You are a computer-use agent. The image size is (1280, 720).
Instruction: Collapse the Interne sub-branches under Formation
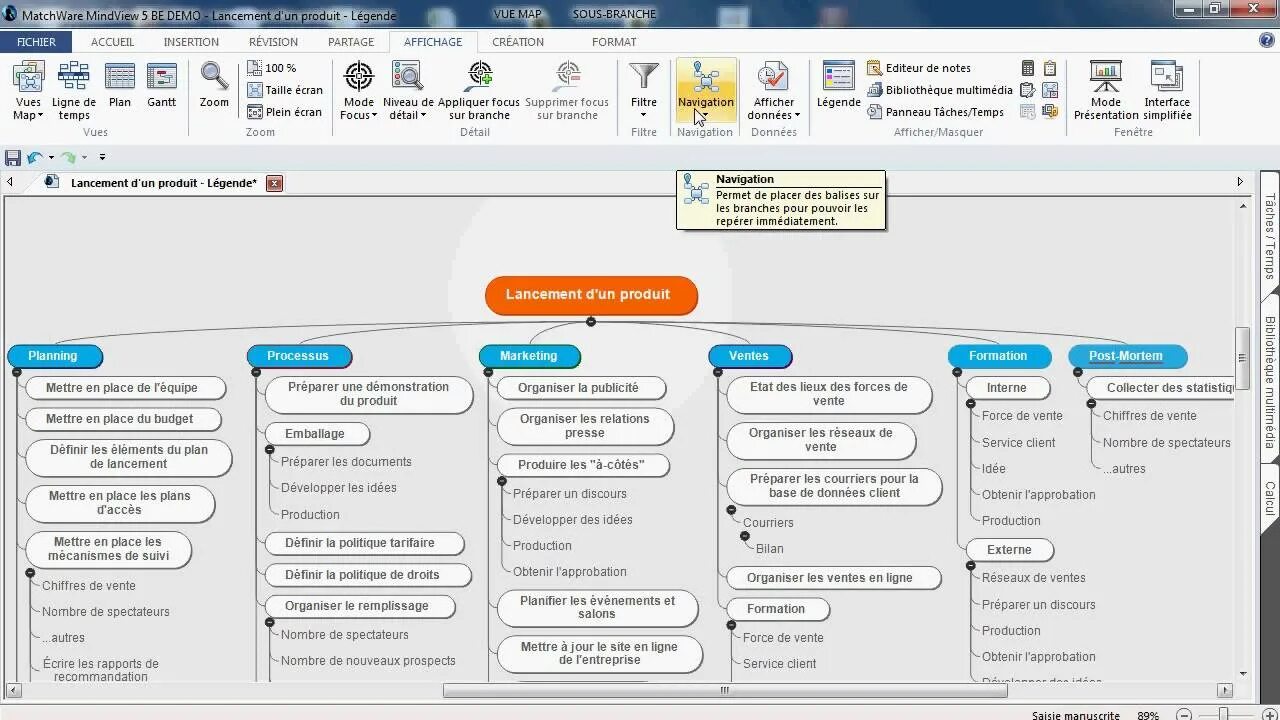(971, 404)
